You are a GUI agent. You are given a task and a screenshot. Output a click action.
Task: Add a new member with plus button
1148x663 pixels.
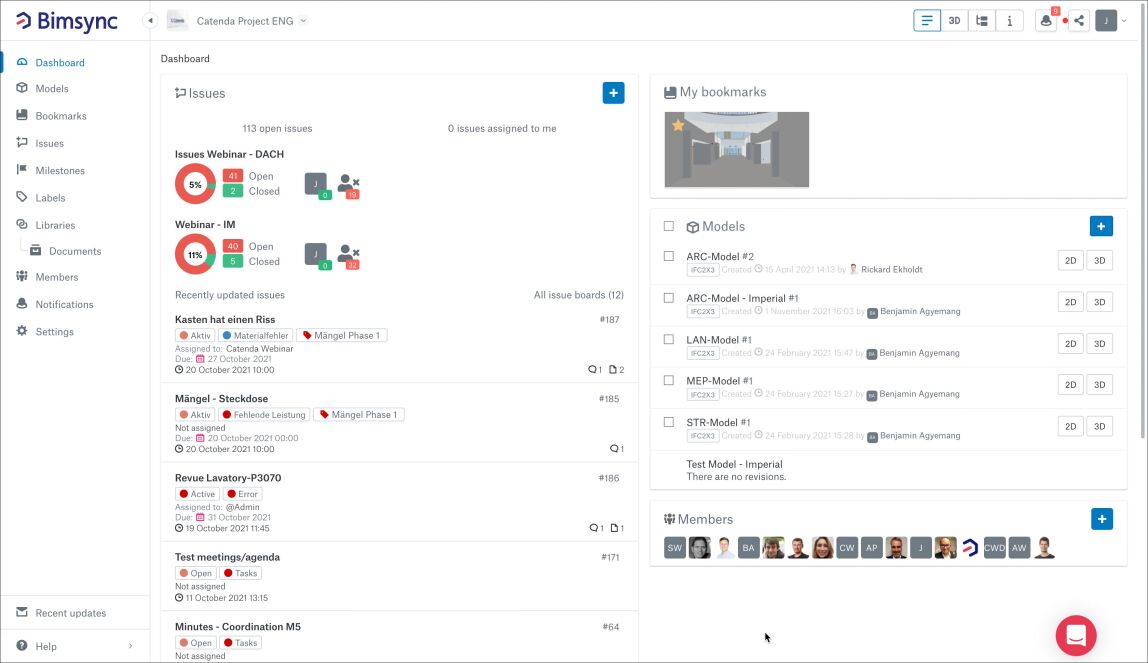coord(1102,519)
